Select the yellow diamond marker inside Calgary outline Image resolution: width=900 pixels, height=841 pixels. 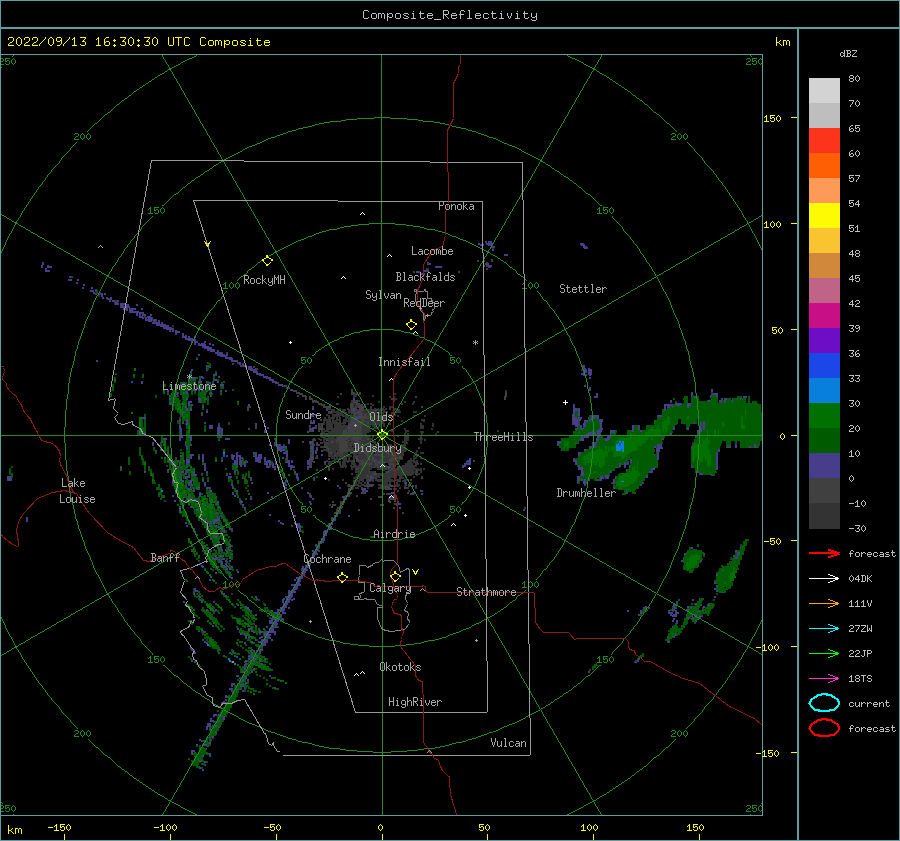click(395, 576)
